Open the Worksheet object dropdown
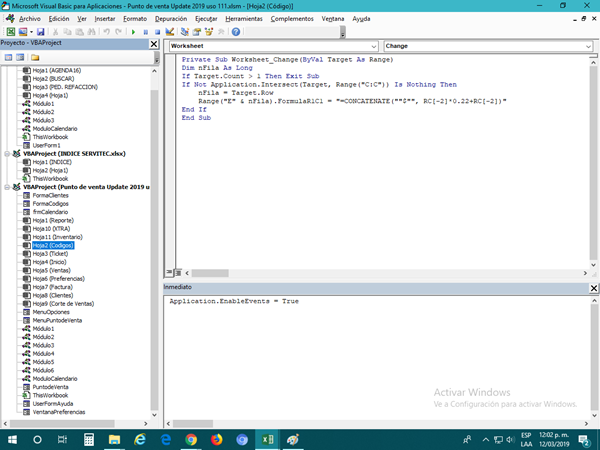Viewport: 600px width, 450px height. 373,46
